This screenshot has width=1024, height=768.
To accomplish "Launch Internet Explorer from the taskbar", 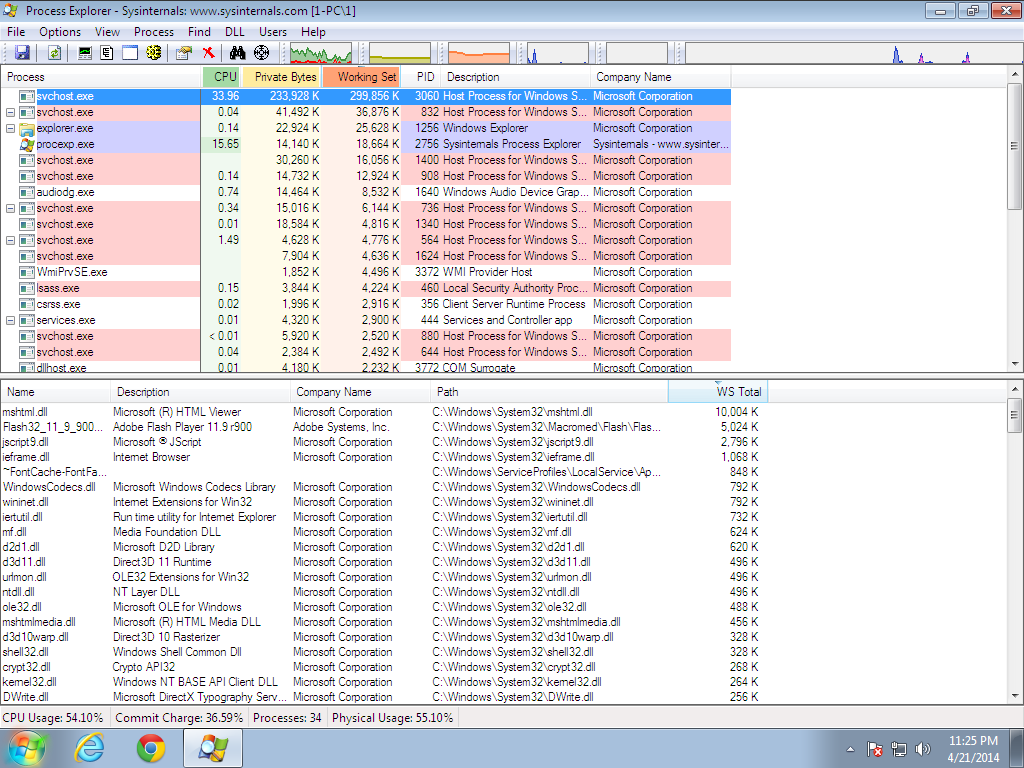I will (x=89, y=748).
